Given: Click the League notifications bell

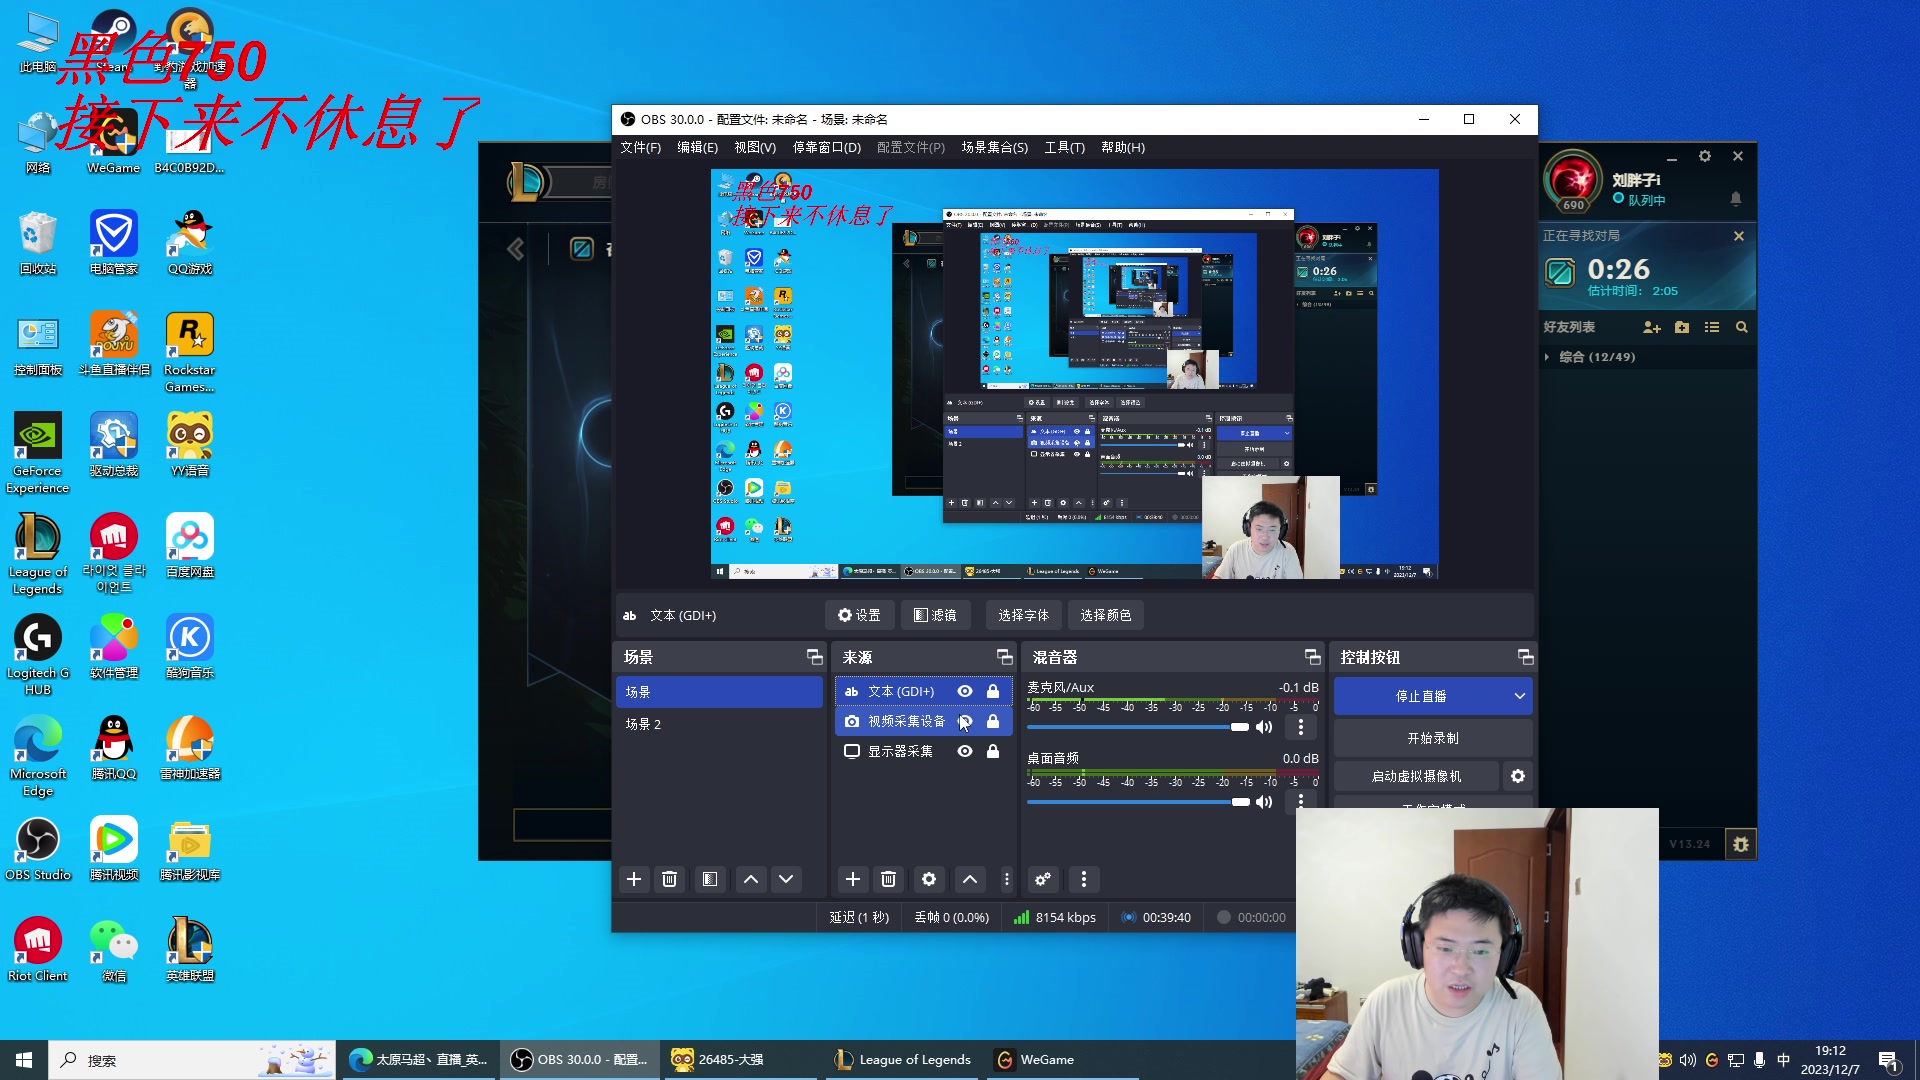Looking at the screenshot, I should (1736, 199).
